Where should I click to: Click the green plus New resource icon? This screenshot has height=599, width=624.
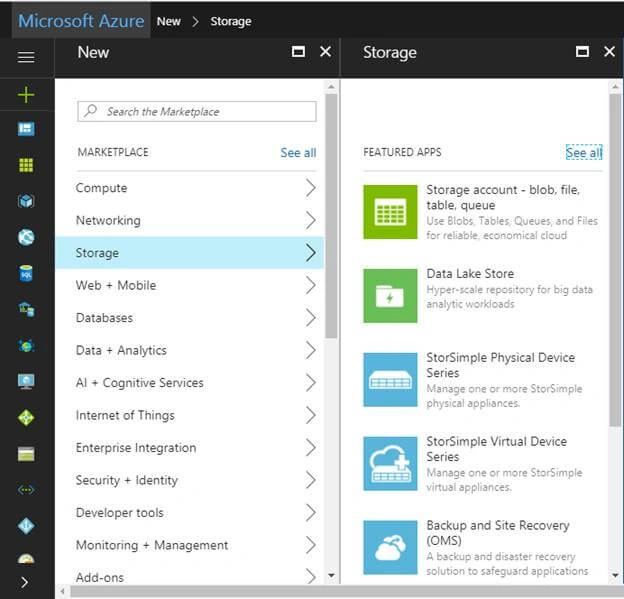26,95
